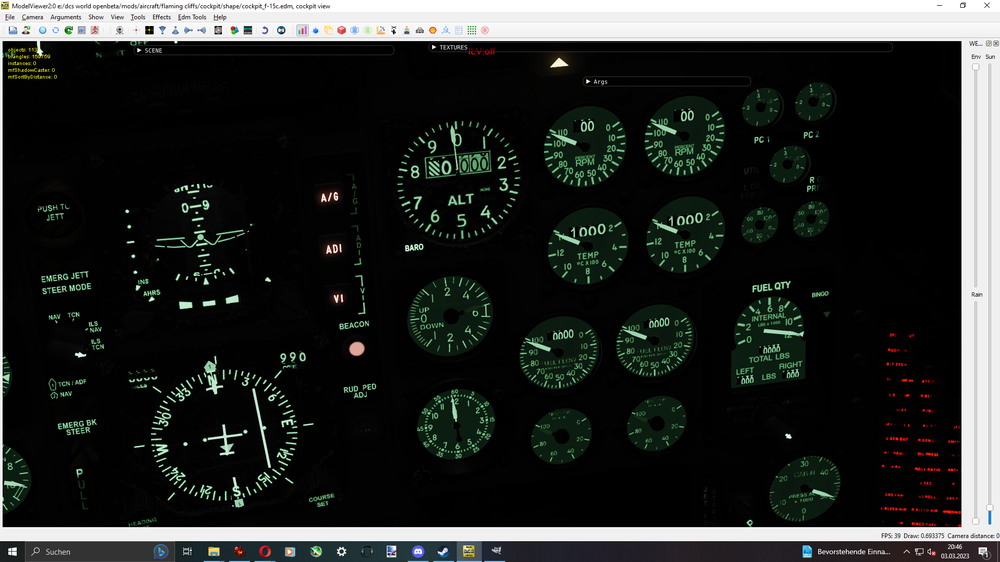Open Steam from the taskbar
This screenshot has height=562, width=1000.
pyautogui.click(x=443, y=551)
